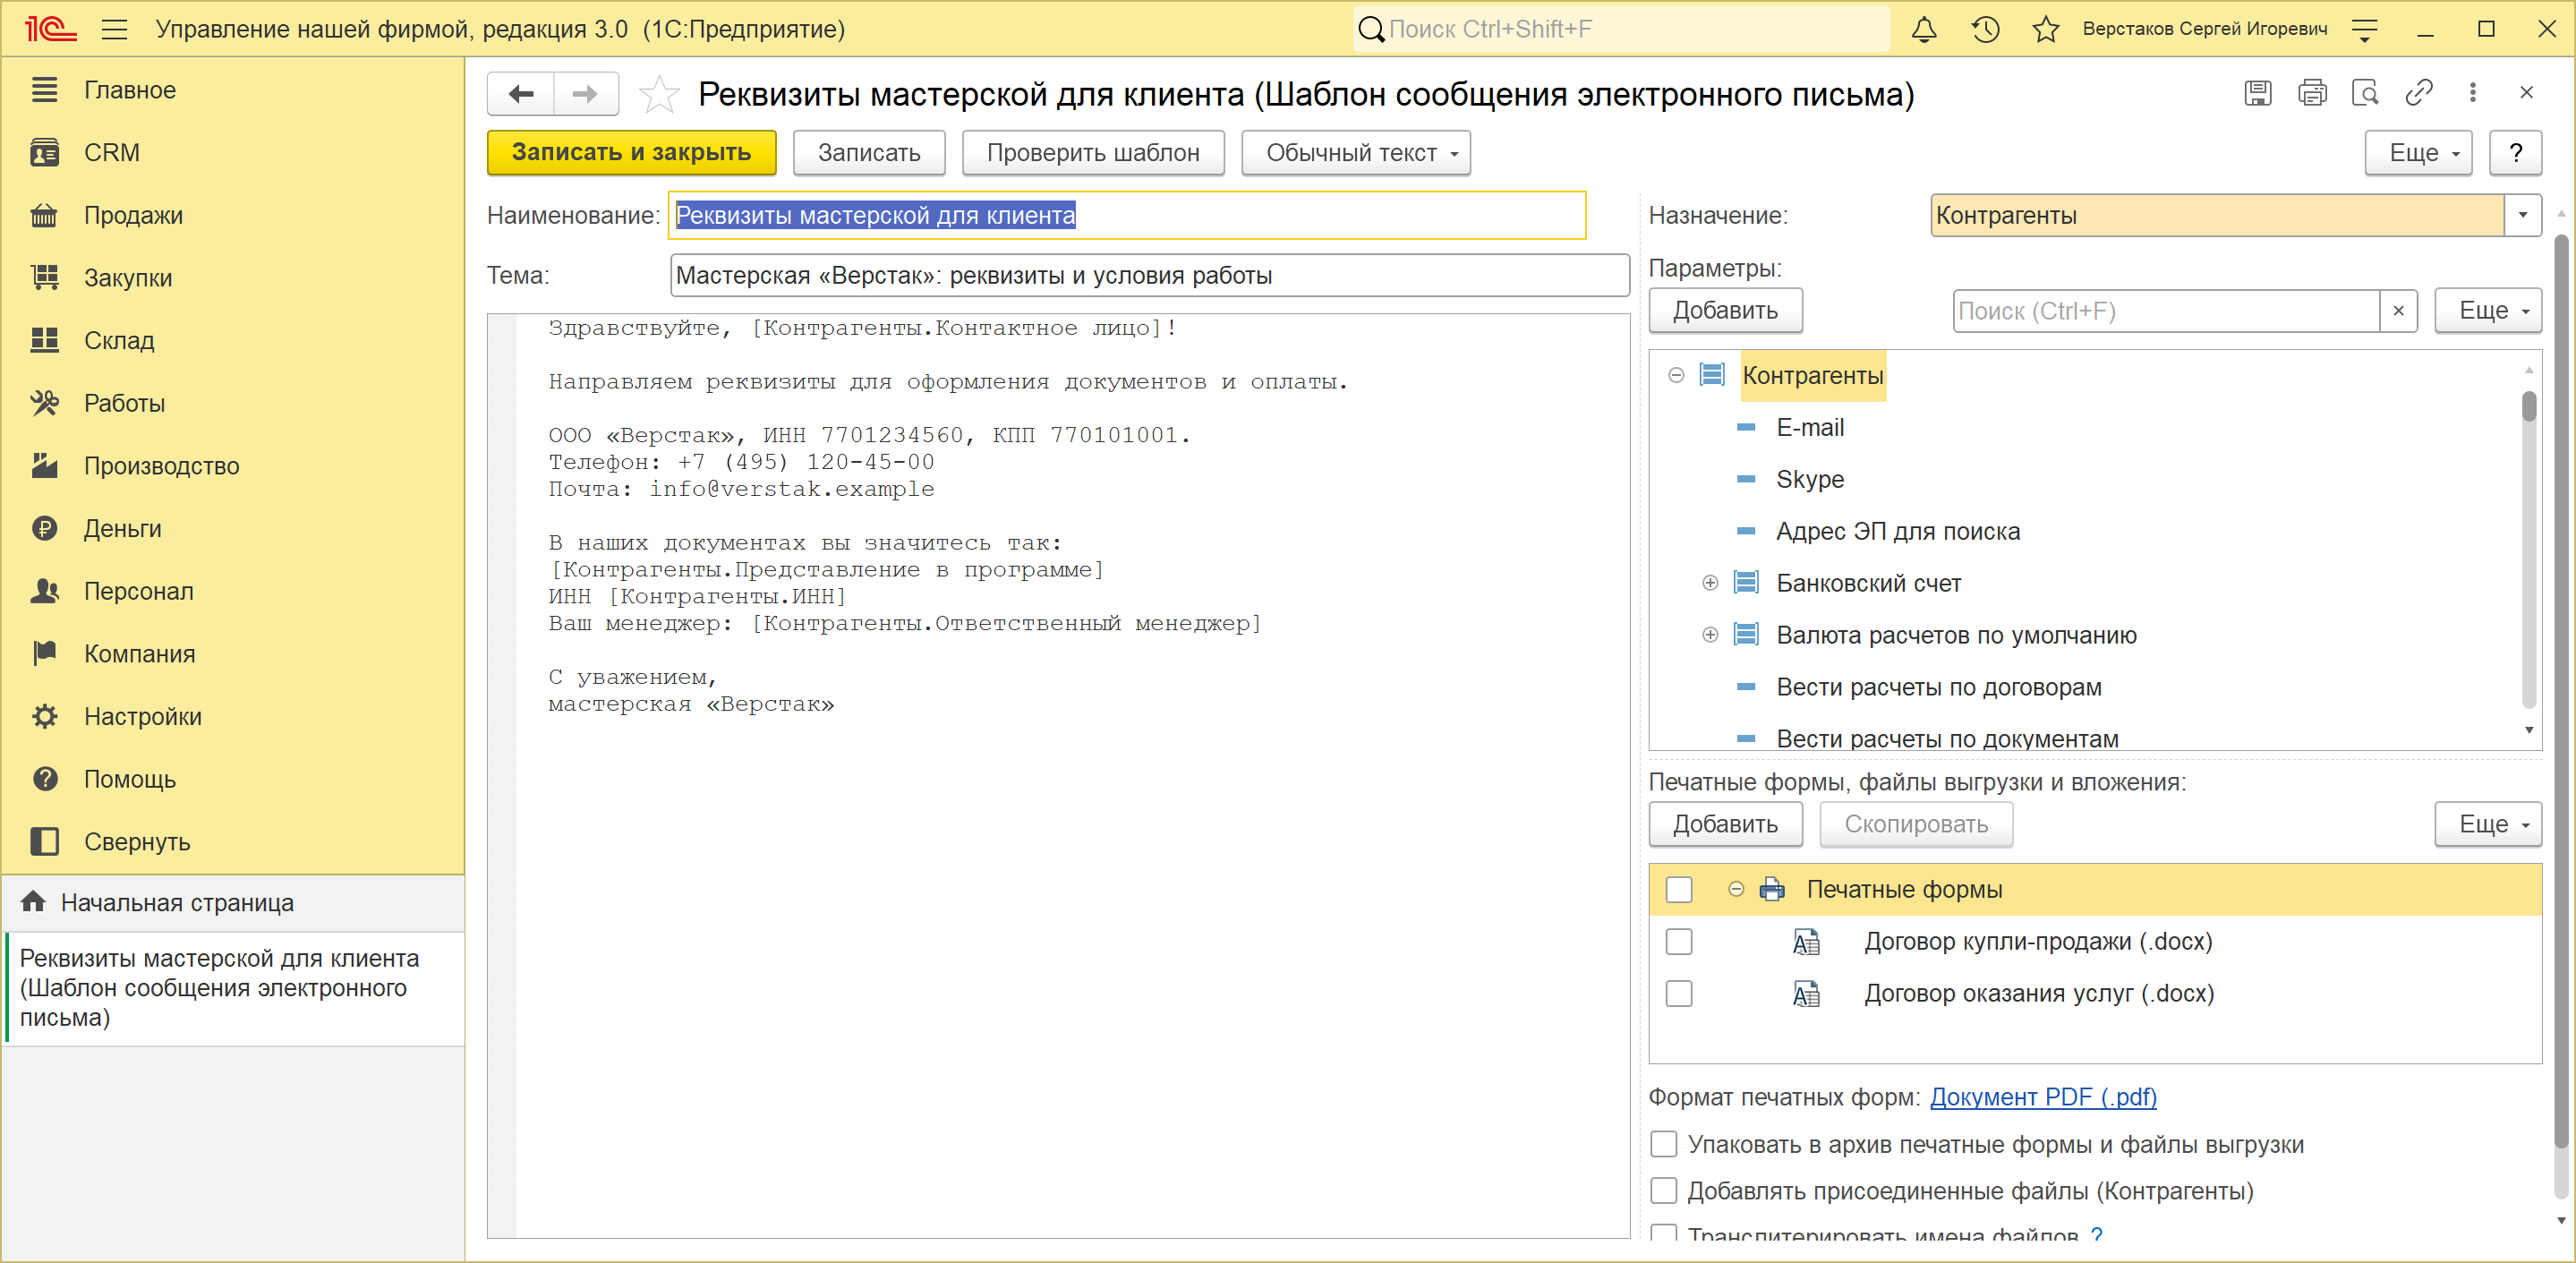Check Договор оказания услуг (.docx)
2576x1263 pixels.
click(x=1679, y=994)
